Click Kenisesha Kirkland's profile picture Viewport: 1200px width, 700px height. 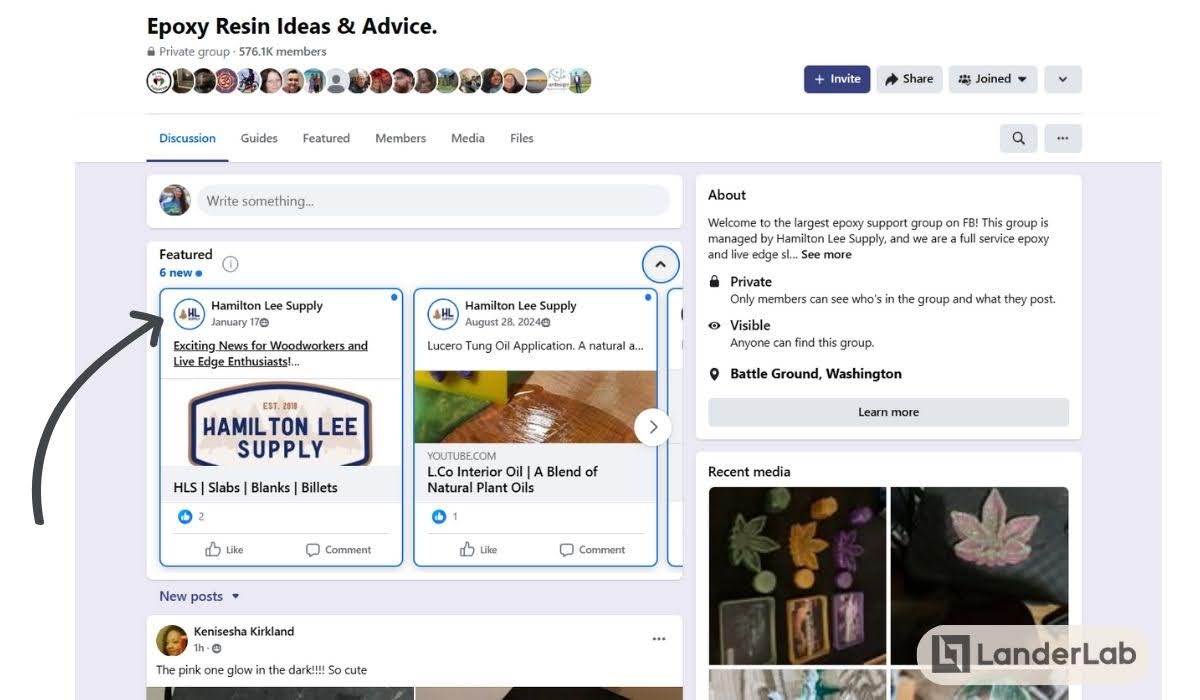(x=172, y=640)
